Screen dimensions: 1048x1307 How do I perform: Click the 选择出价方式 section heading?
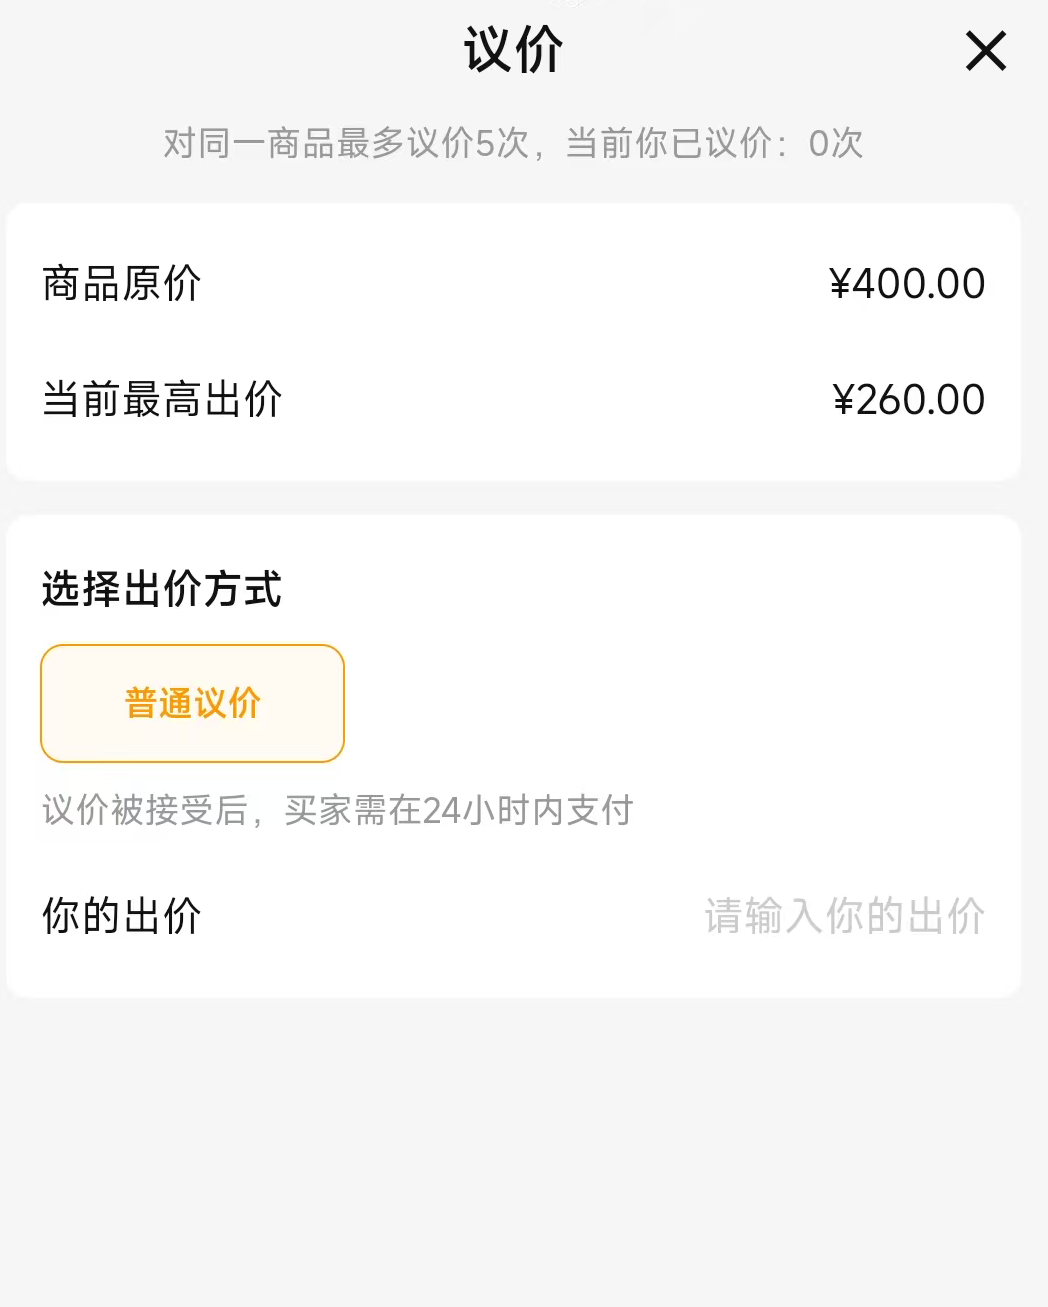click(162, 589)
